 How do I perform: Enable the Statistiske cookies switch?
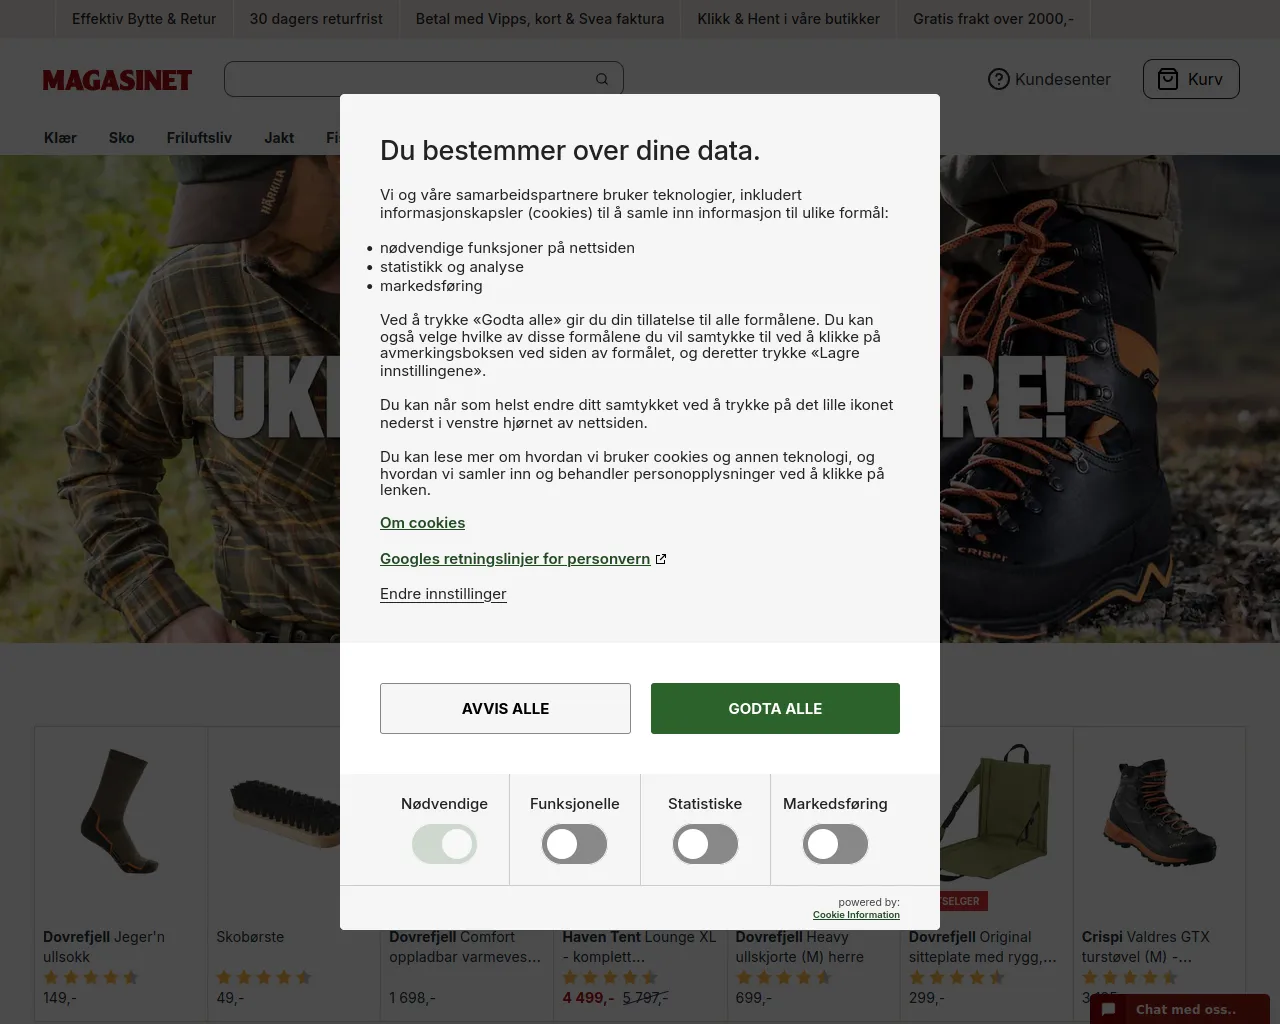tap(705, 844)
